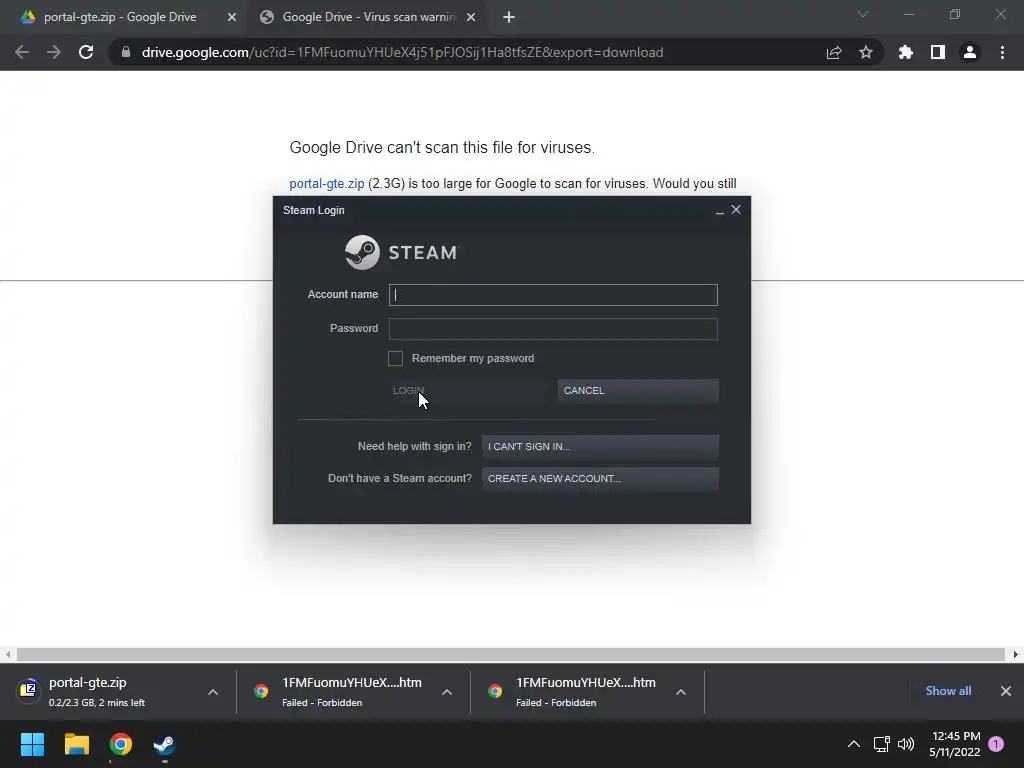
Task: Switch to portal-gte.zip - Google Drive tab
Action: coord(120,17)
